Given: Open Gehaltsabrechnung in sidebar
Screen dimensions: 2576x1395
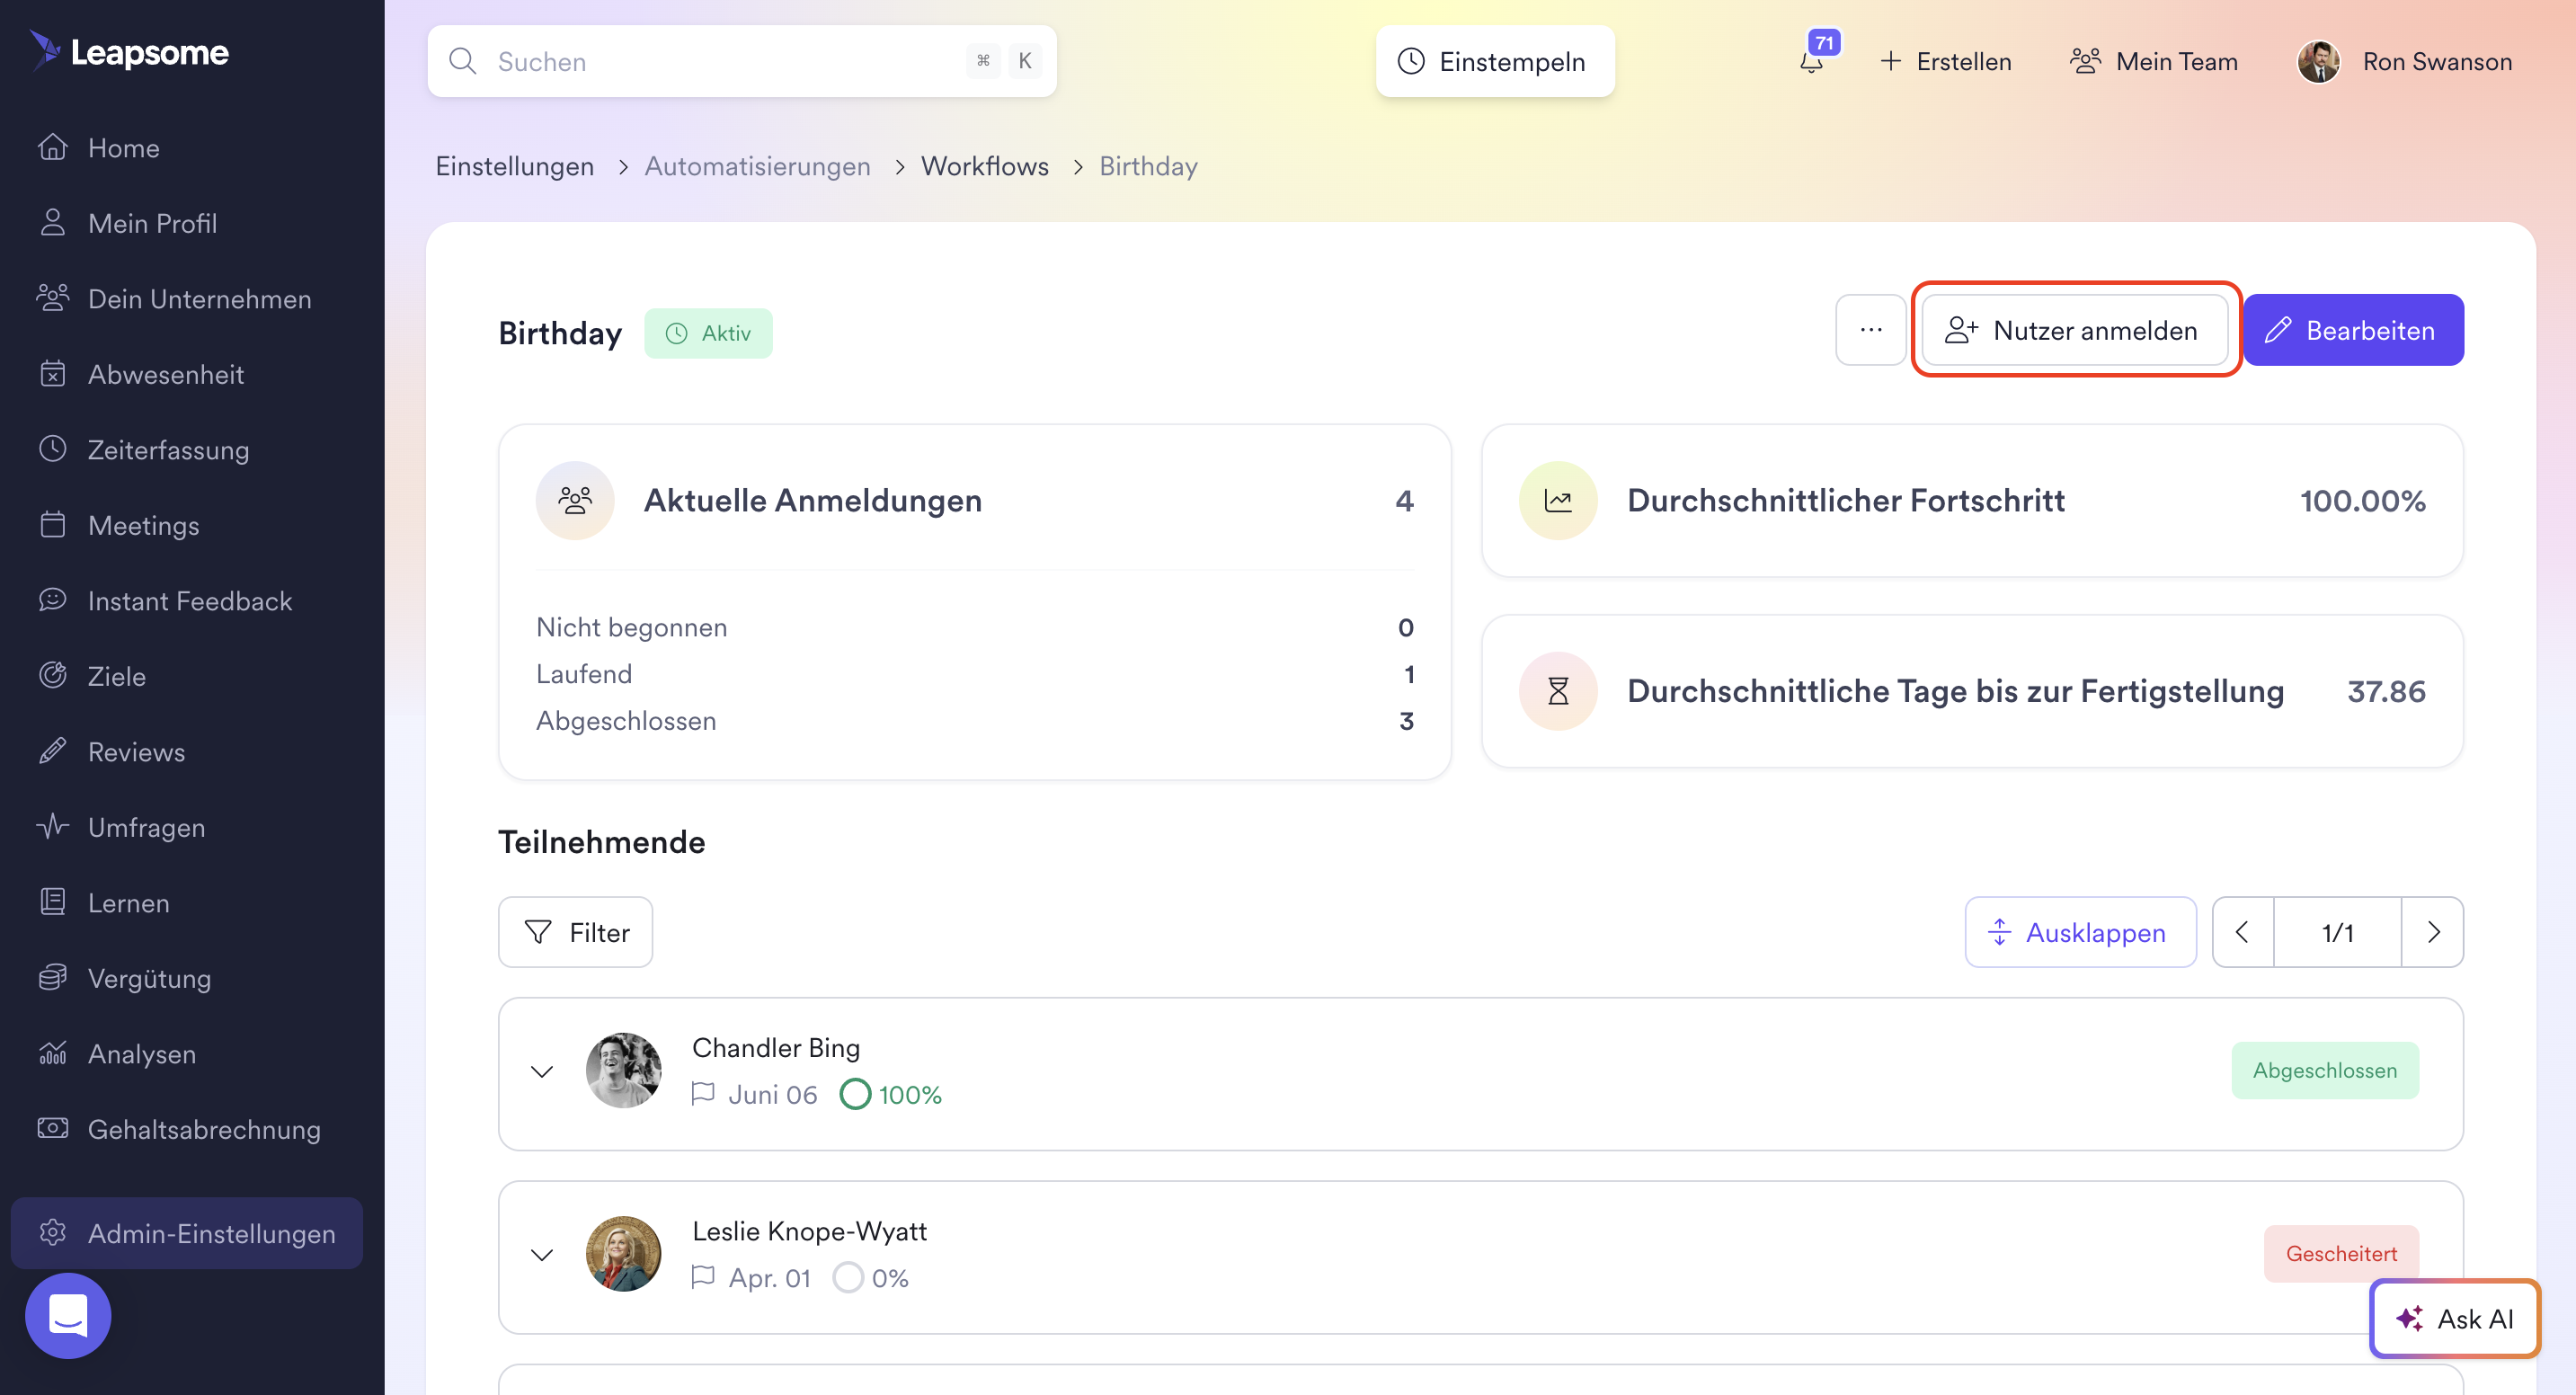Looking at the screenshot, I should point(204,1129).
